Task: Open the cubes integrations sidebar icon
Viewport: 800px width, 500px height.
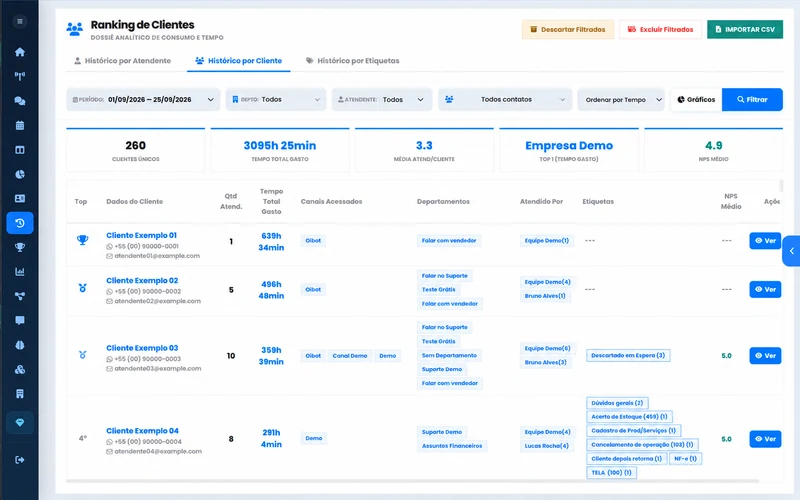Action: [20, 370]
